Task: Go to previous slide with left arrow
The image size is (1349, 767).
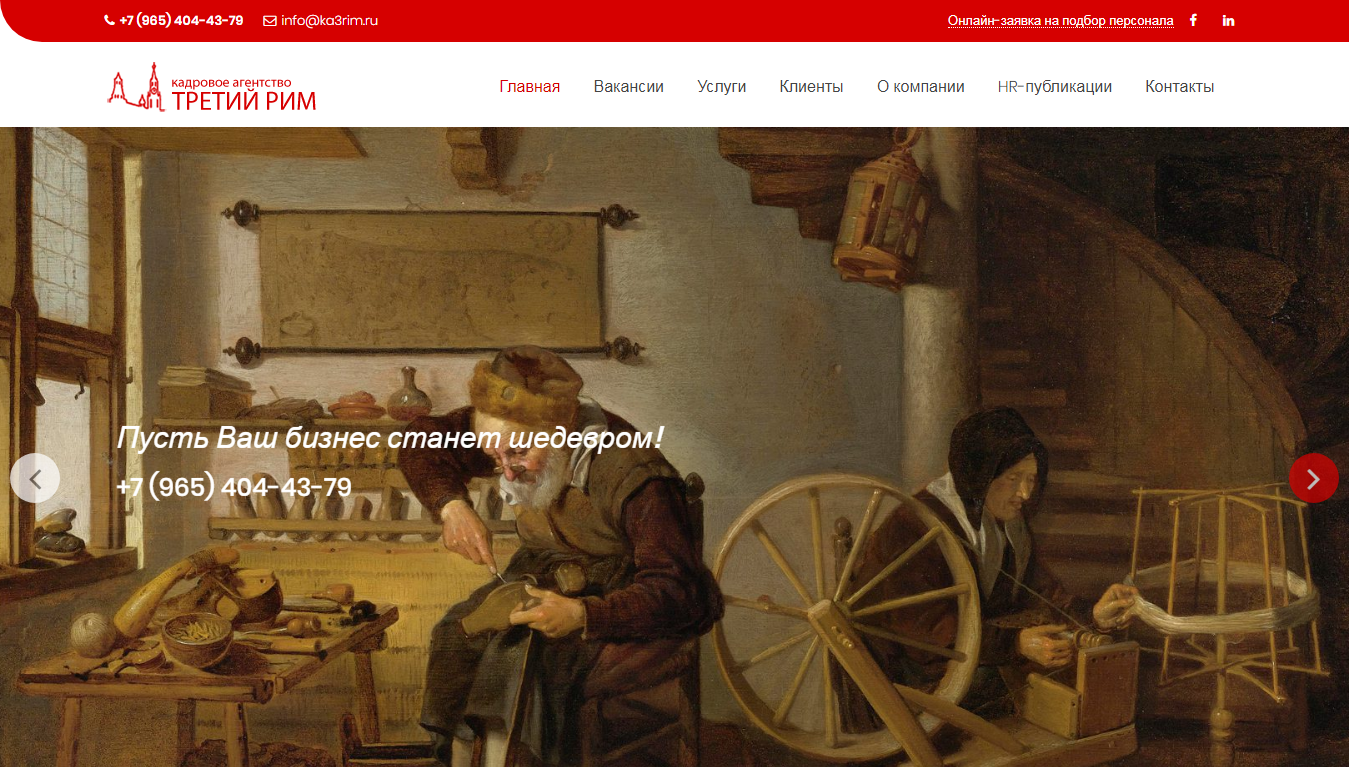Action: 35,478
